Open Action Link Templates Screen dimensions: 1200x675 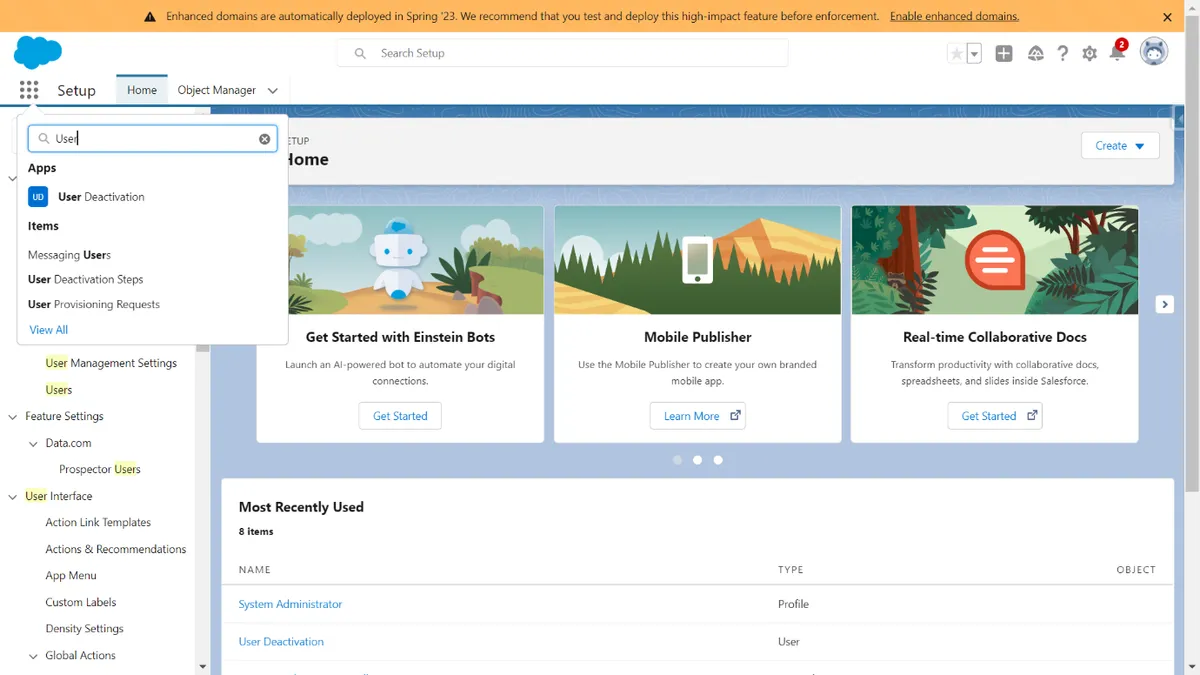pyautogui.click(x=98, y=523)
